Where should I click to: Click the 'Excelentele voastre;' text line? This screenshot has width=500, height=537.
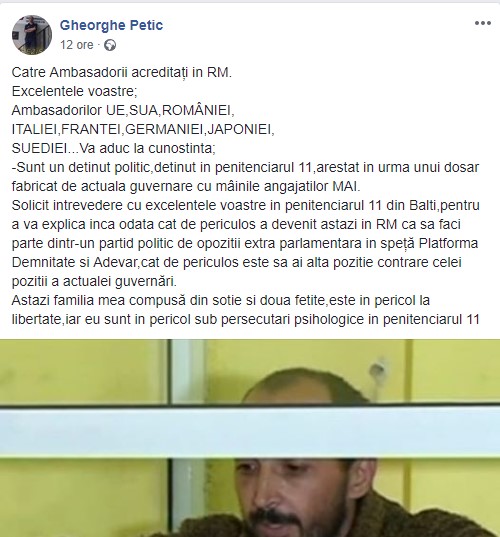[x=74, y=91]
